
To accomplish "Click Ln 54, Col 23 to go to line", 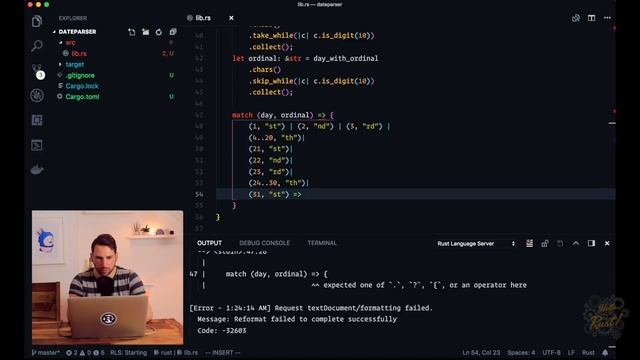I will click(x=481, y=352).
